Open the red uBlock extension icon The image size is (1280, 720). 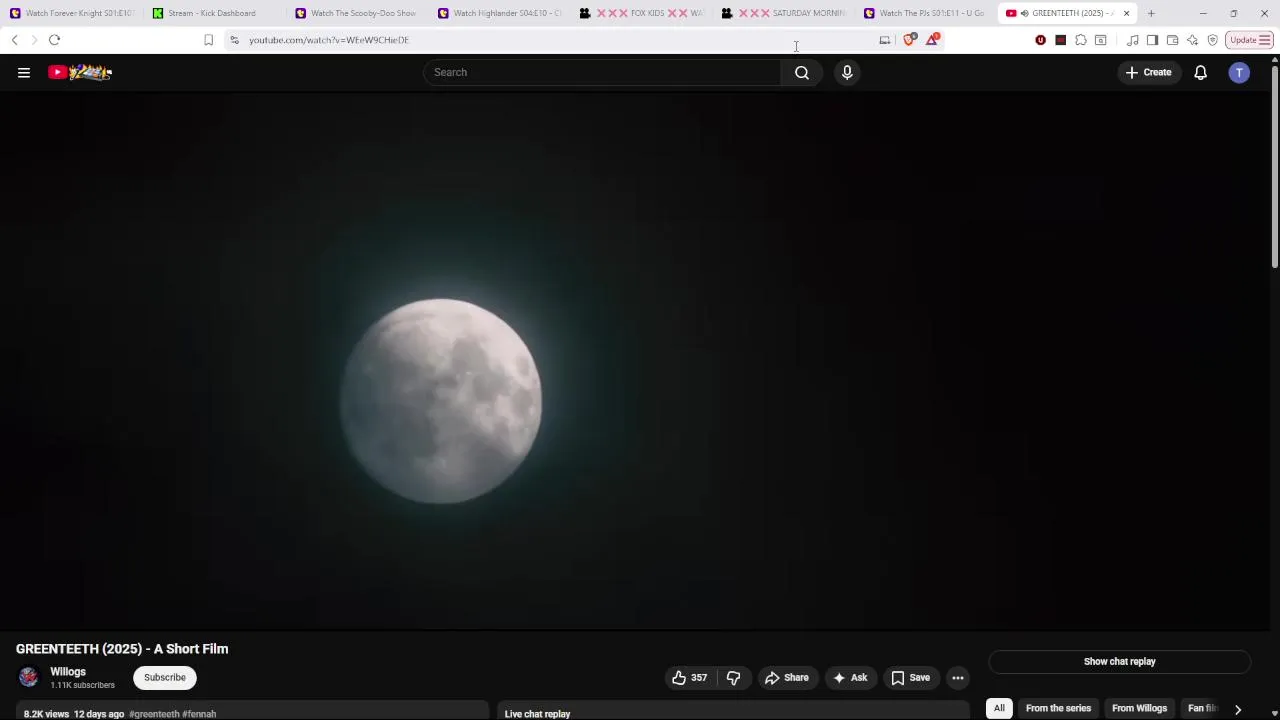1041,40
